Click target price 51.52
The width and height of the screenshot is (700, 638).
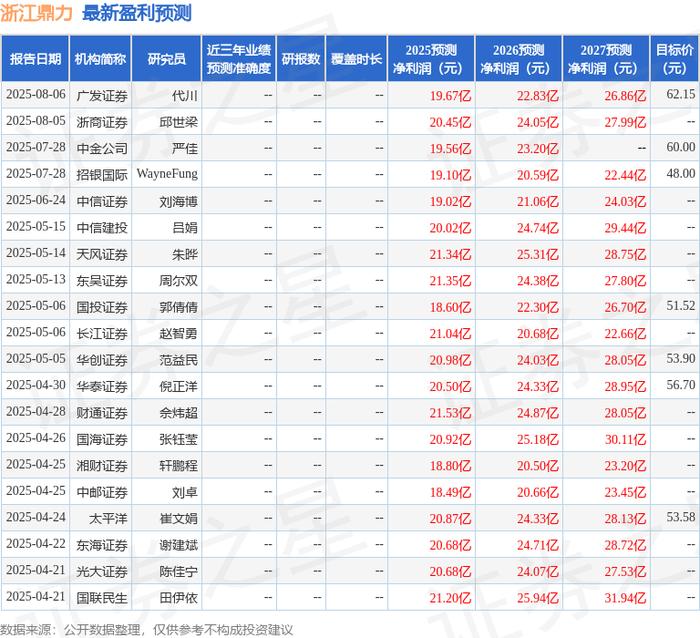pyautogui.click(x=681, y=306)
